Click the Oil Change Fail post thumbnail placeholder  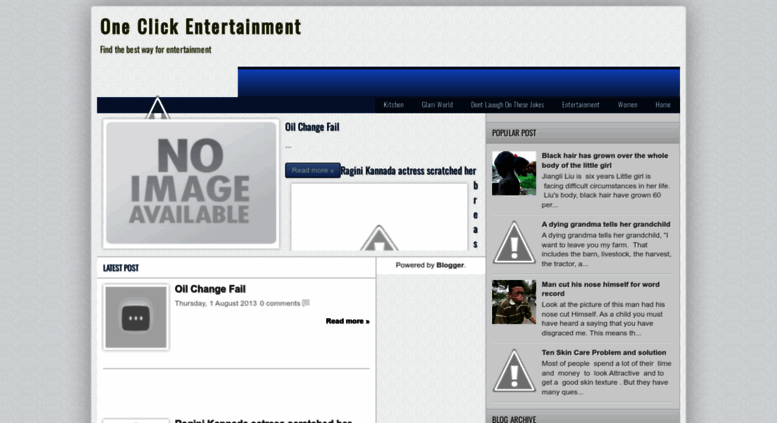[136, 317]
